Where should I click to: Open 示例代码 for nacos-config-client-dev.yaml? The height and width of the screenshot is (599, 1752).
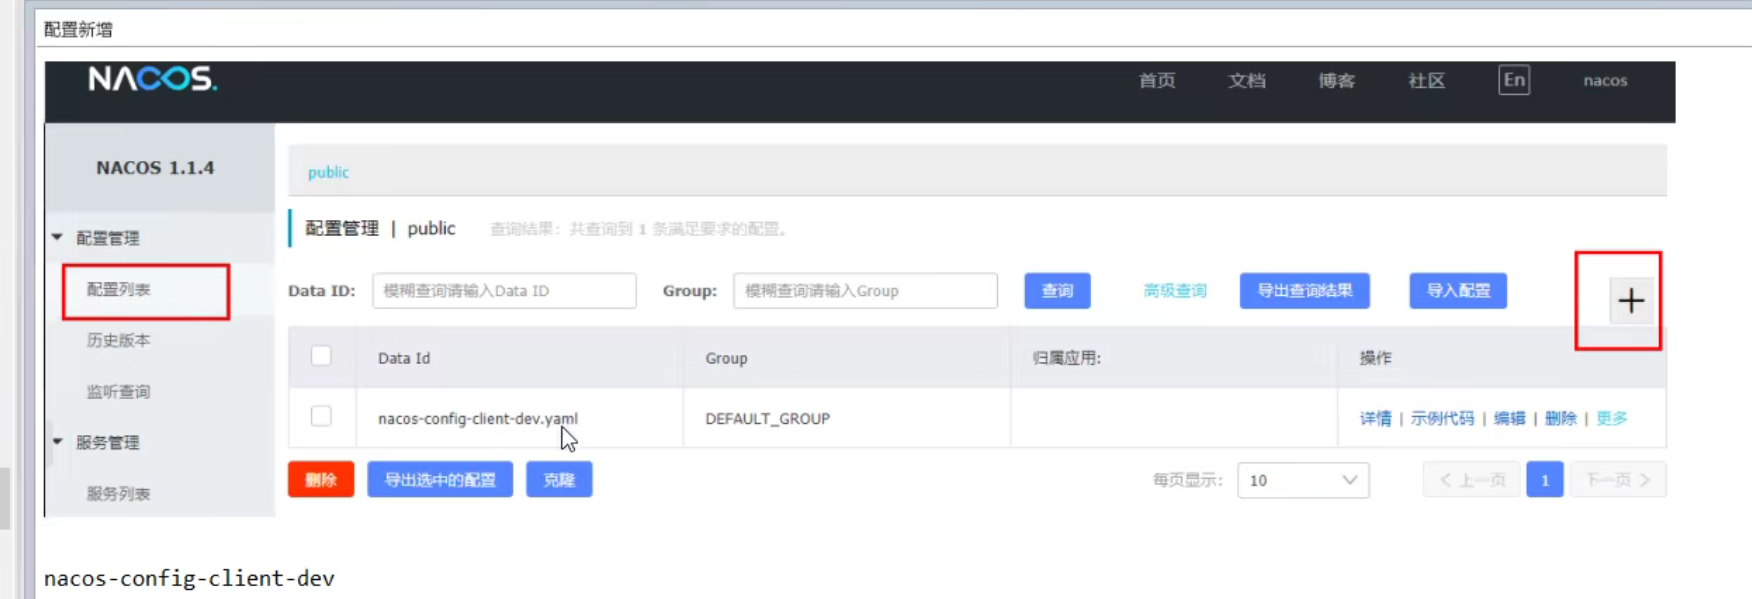click(1442, 418)
